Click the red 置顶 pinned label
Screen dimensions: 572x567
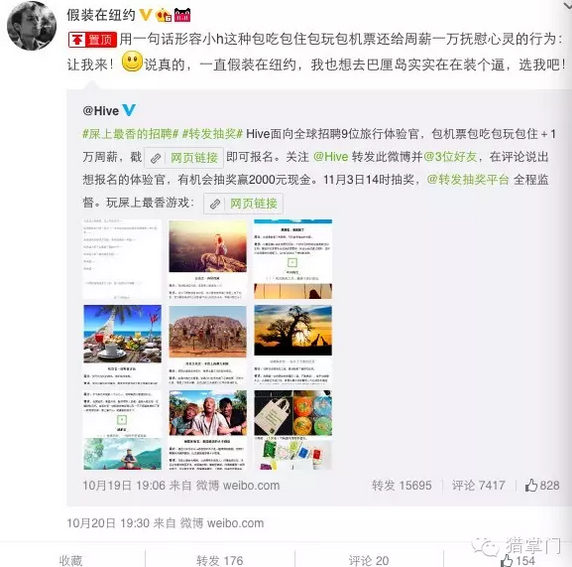(x=92, y=39)
